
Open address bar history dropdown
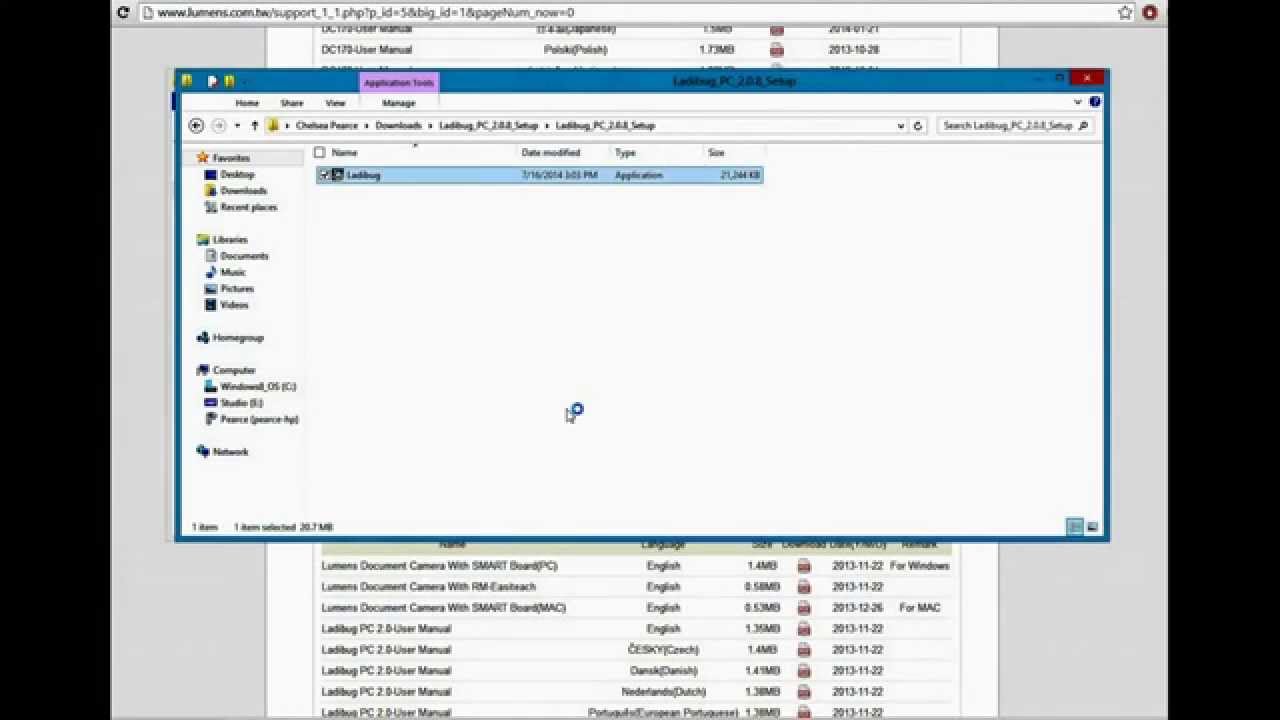pyautogui.click(x=901, y=126)
